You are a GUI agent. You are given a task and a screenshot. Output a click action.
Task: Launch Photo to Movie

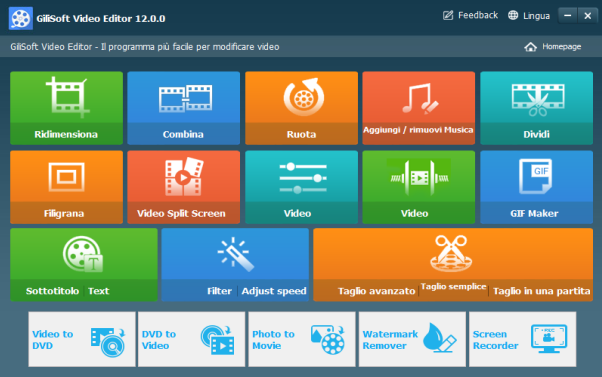[302, 339]
